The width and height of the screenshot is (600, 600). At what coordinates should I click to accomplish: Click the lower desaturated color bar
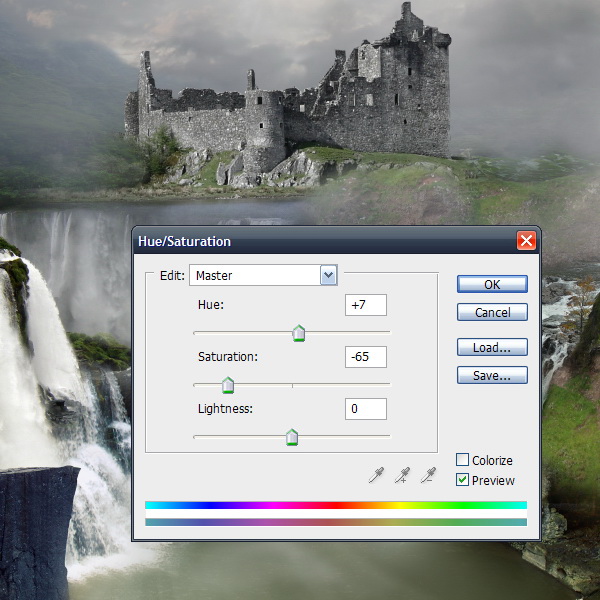tap(335, 521)
